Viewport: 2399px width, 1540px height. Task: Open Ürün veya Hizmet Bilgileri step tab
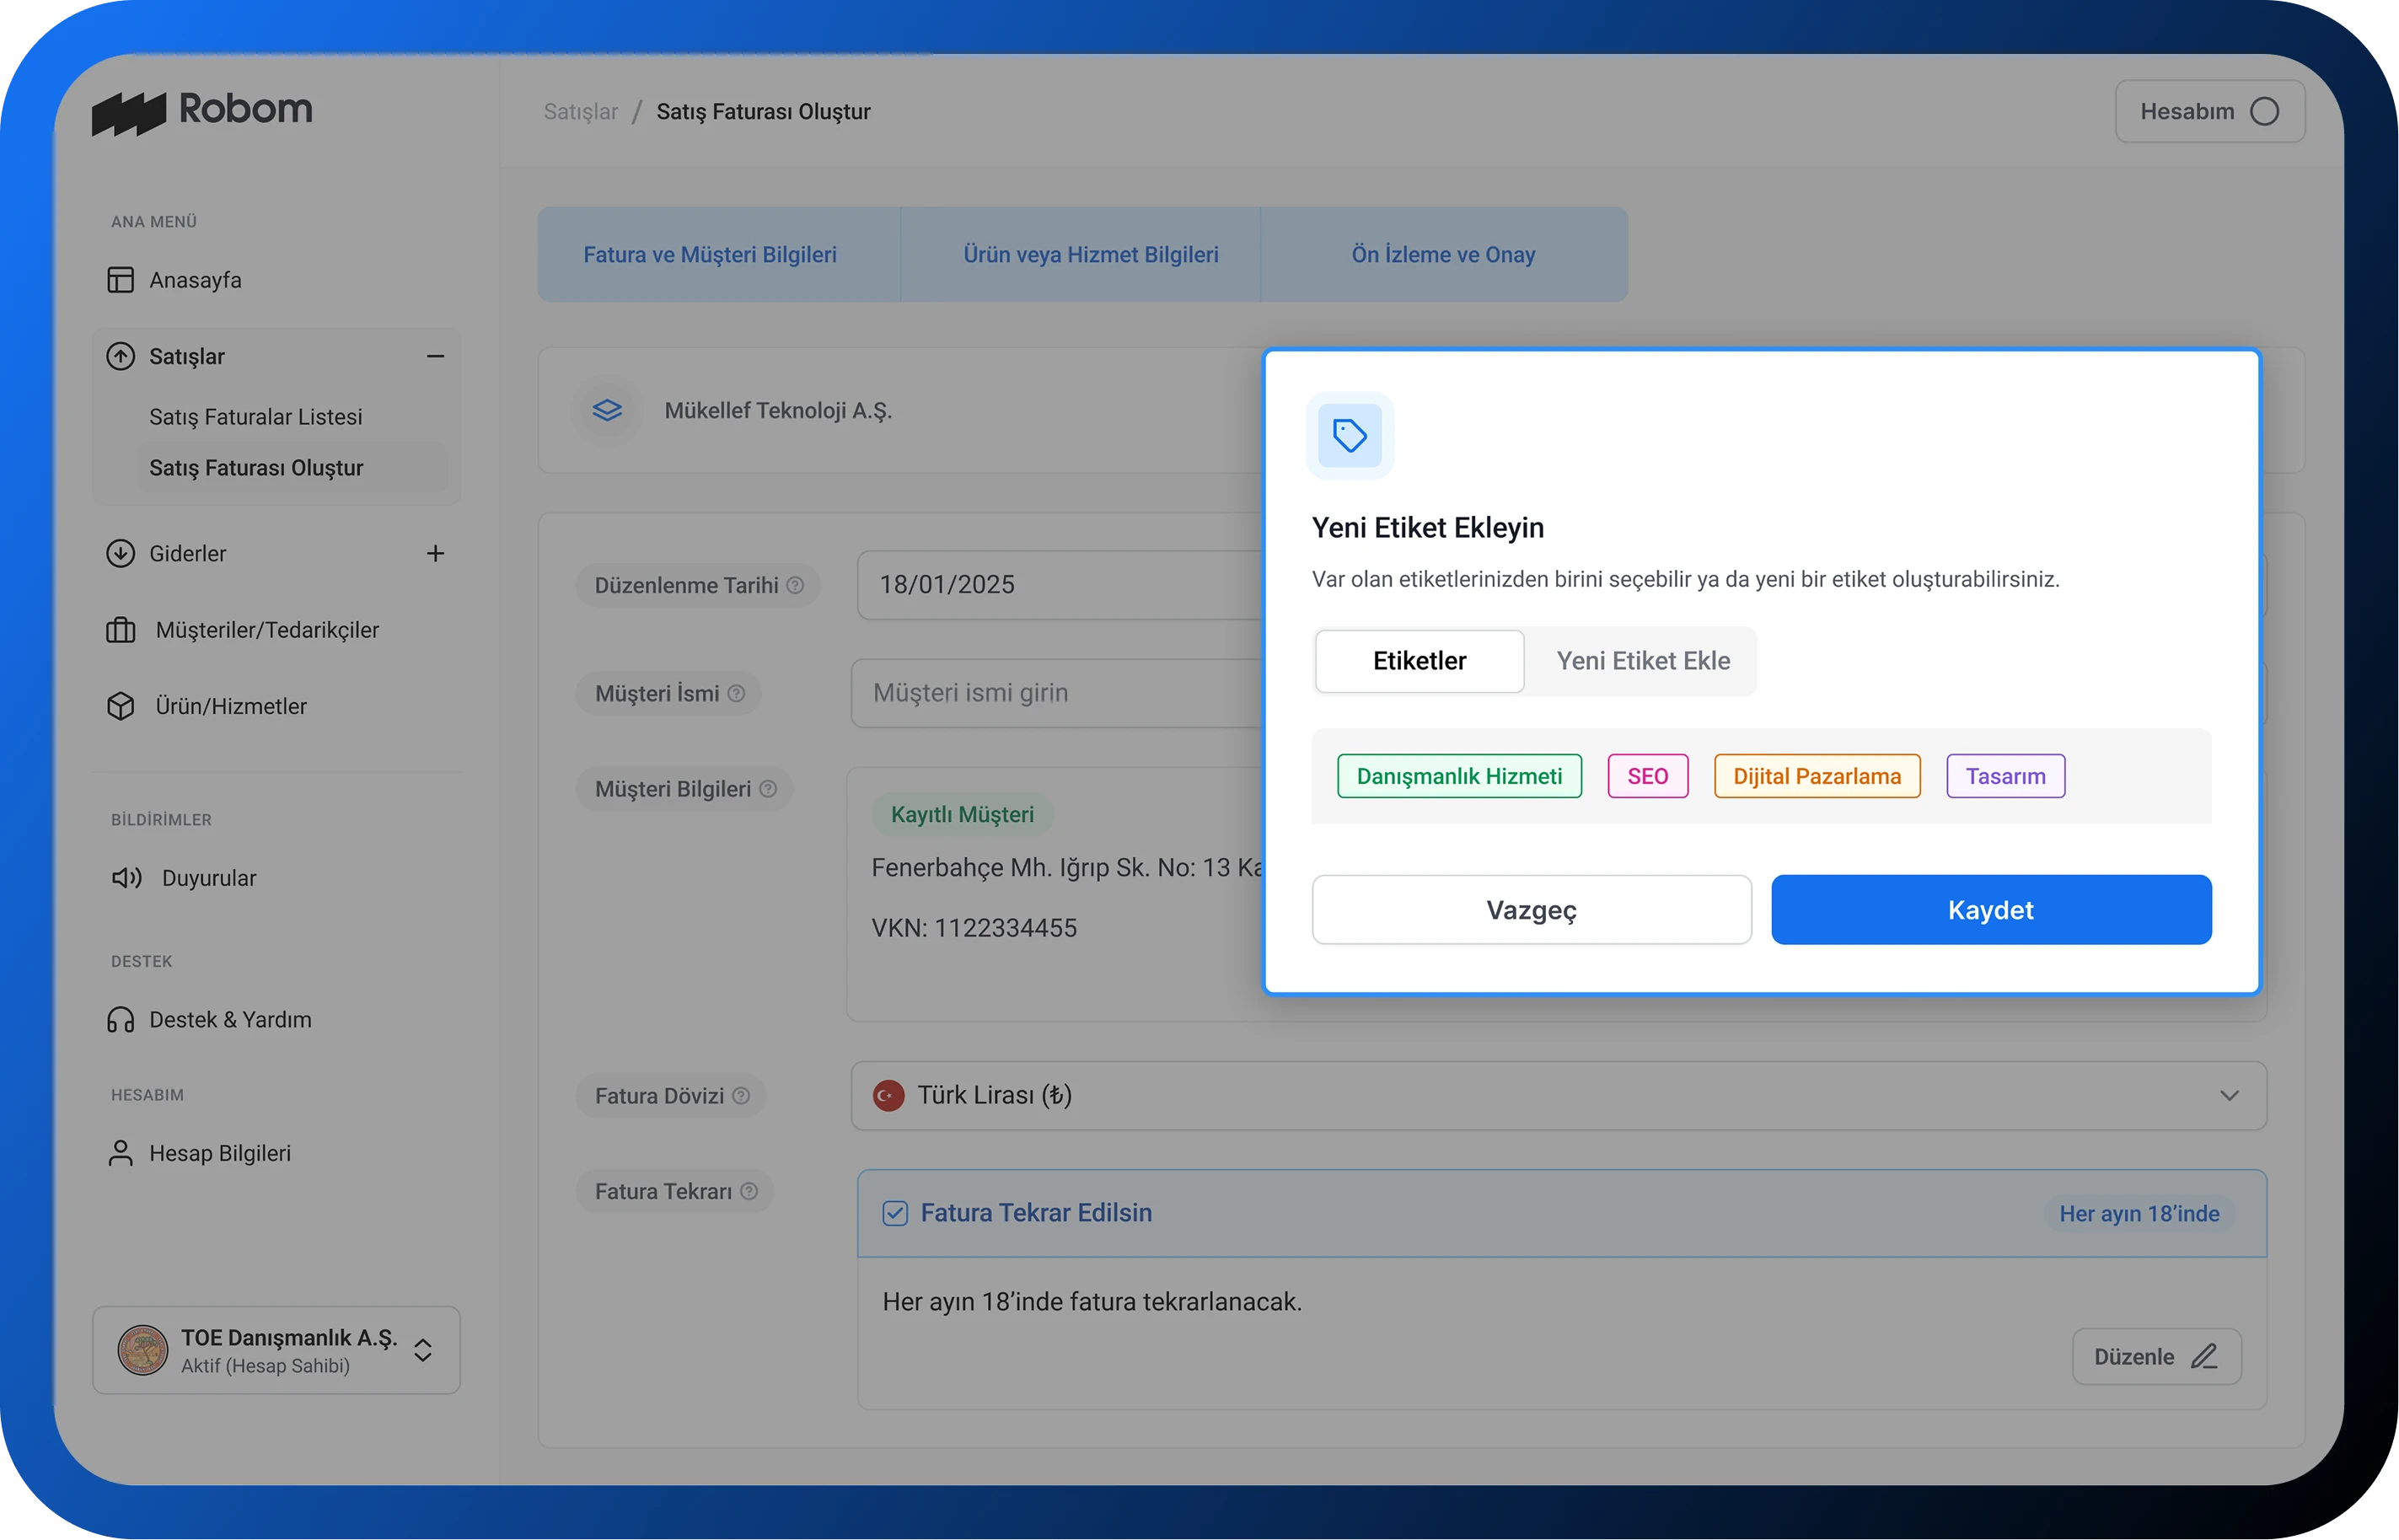1090,255
